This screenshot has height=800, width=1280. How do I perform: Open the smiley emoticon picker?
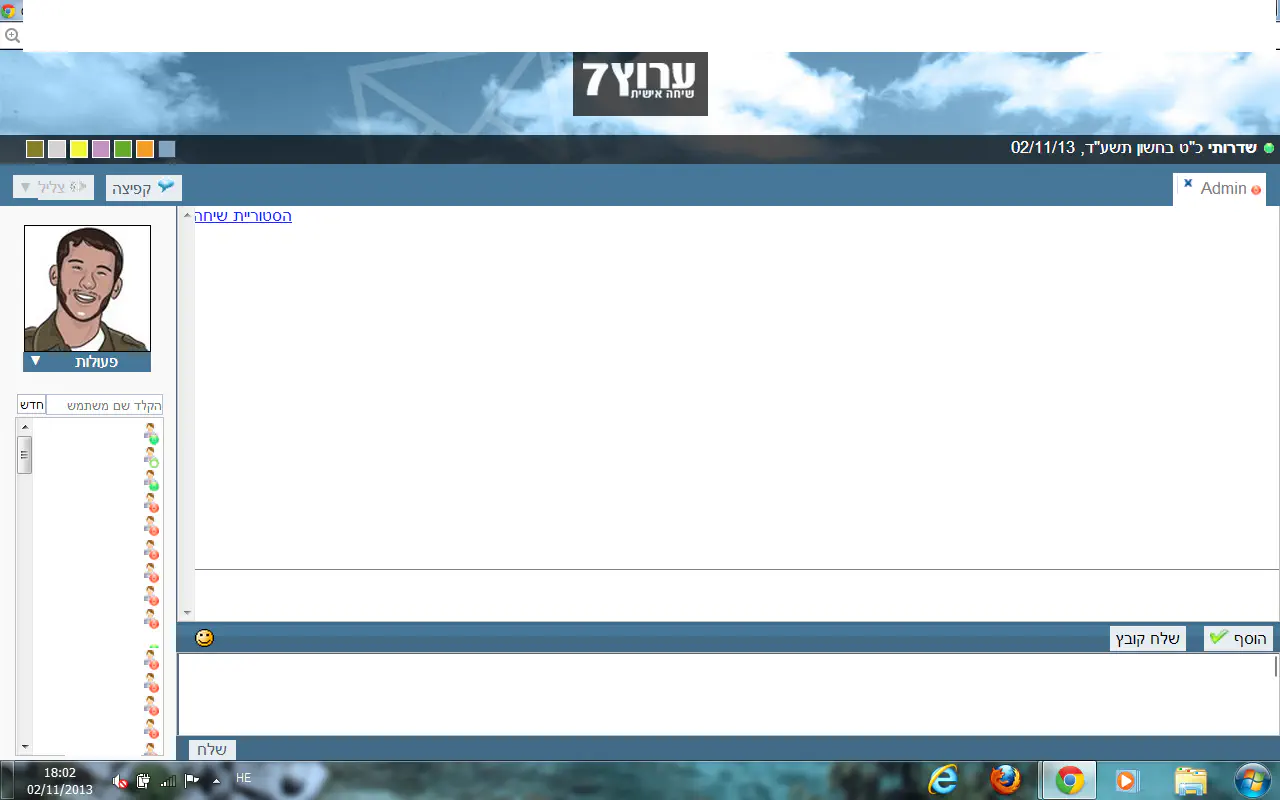click(x=204, y=638)
